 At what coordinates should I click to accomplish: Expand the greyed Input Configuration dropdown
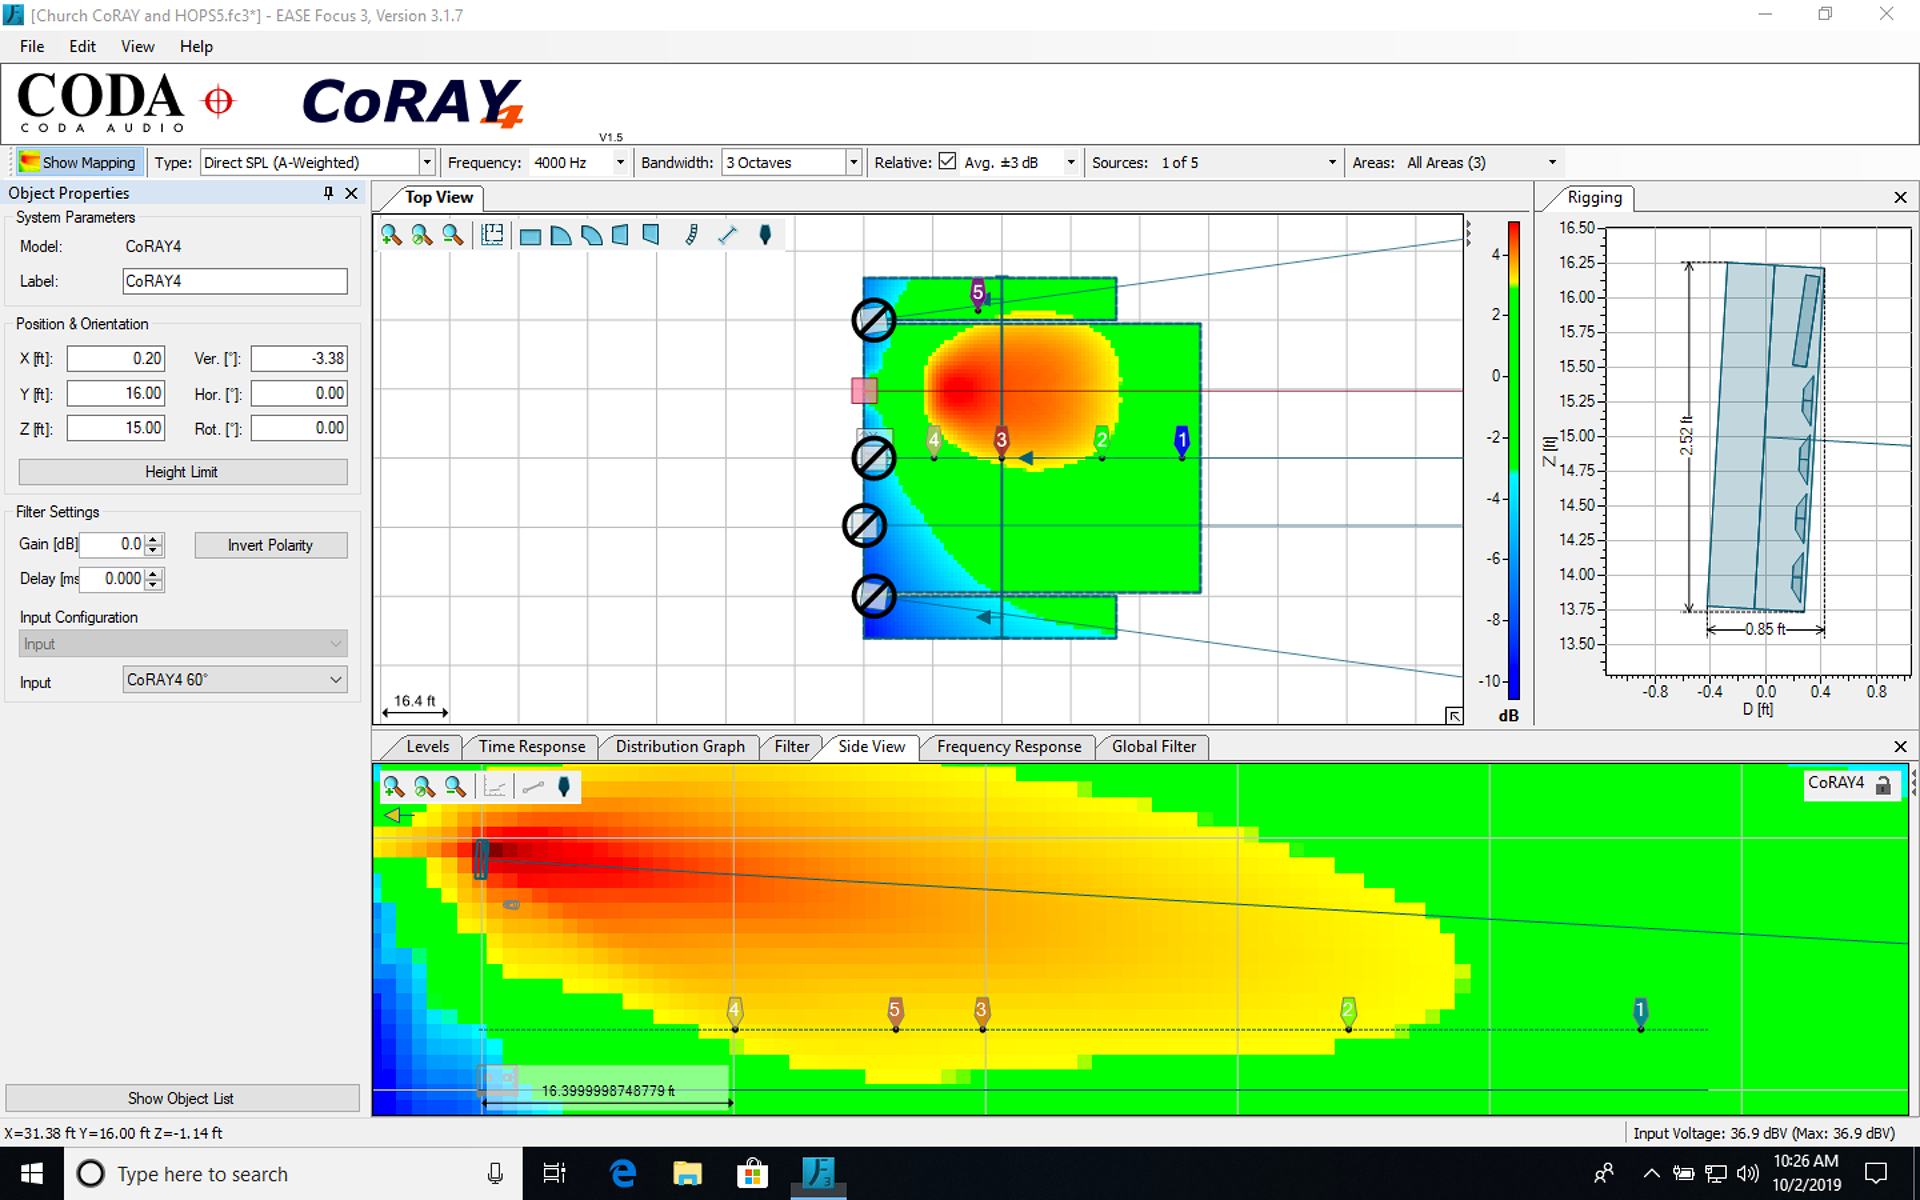pyautogui.click(x=183, y=644)
